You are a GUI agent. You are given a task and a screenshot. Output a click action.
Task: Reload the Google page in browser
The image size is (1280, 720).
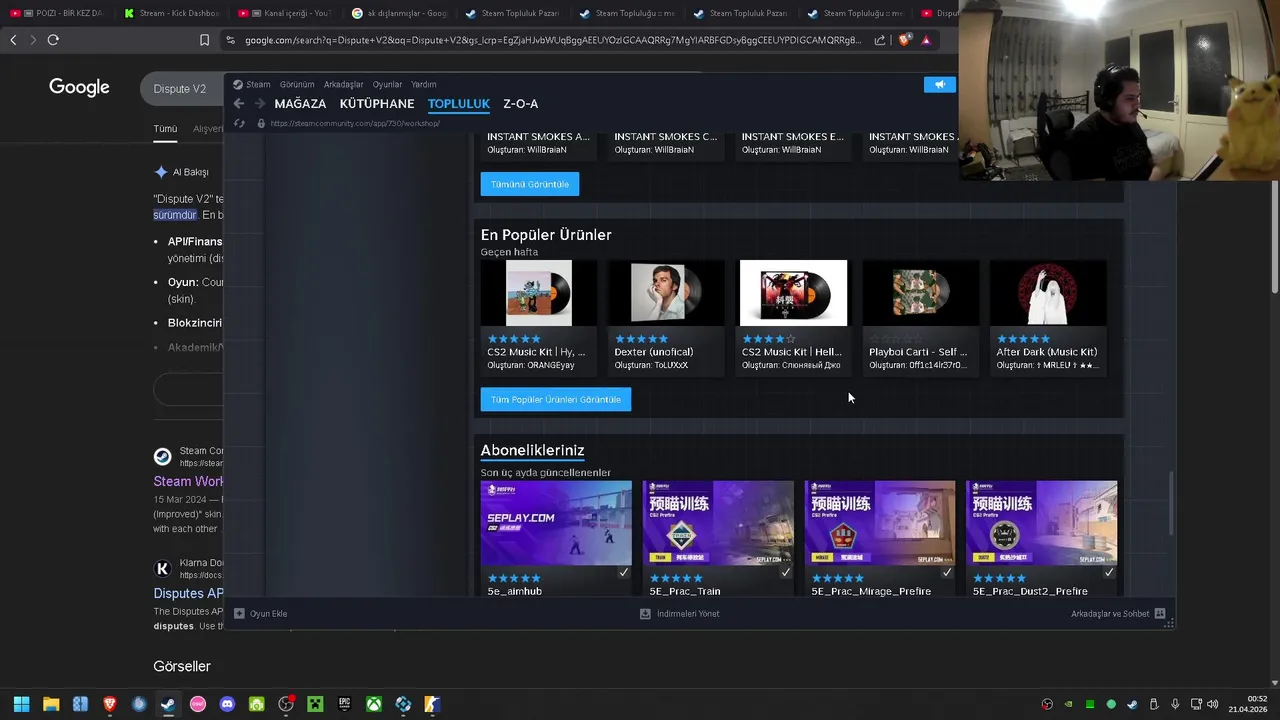click(53, 40)
